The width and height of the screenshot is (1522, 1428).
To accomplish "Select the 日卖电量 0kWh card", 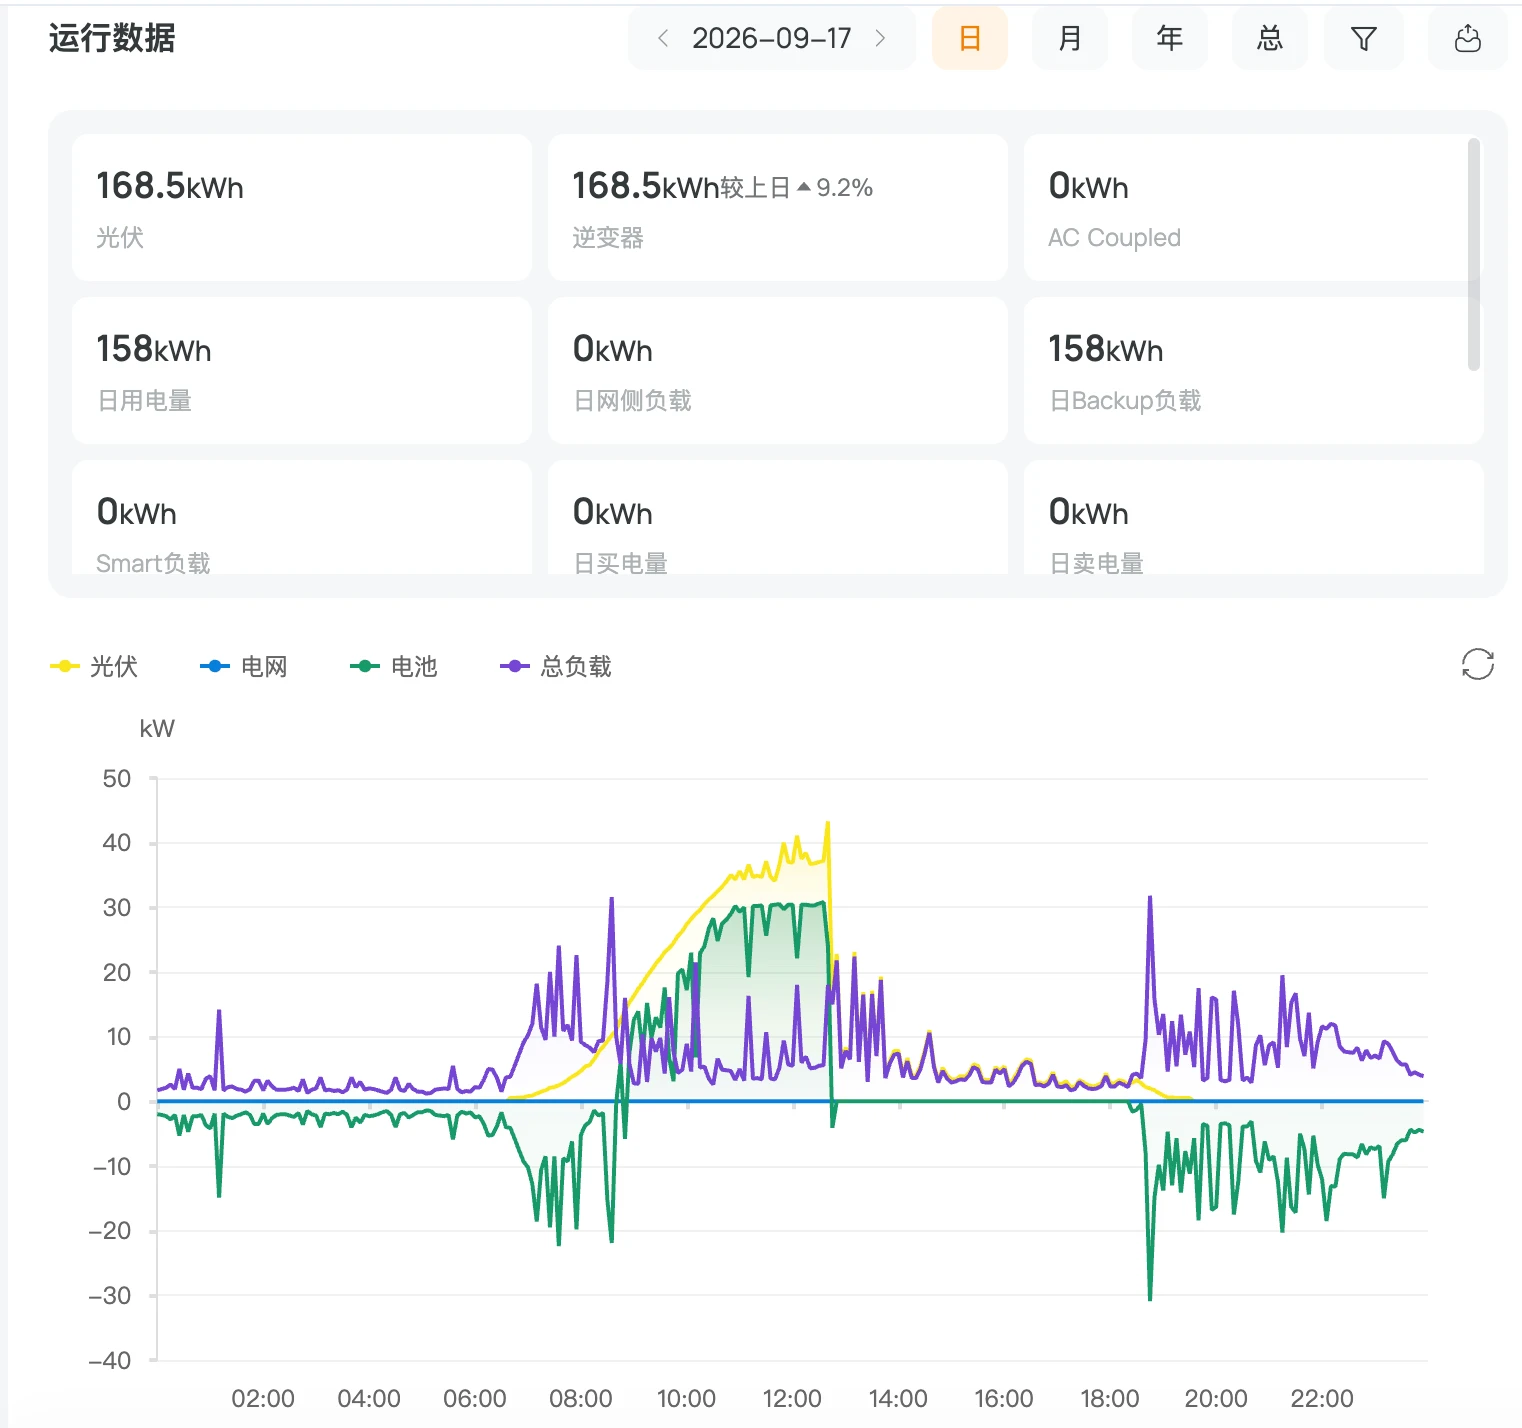I will coord(1254,517).
